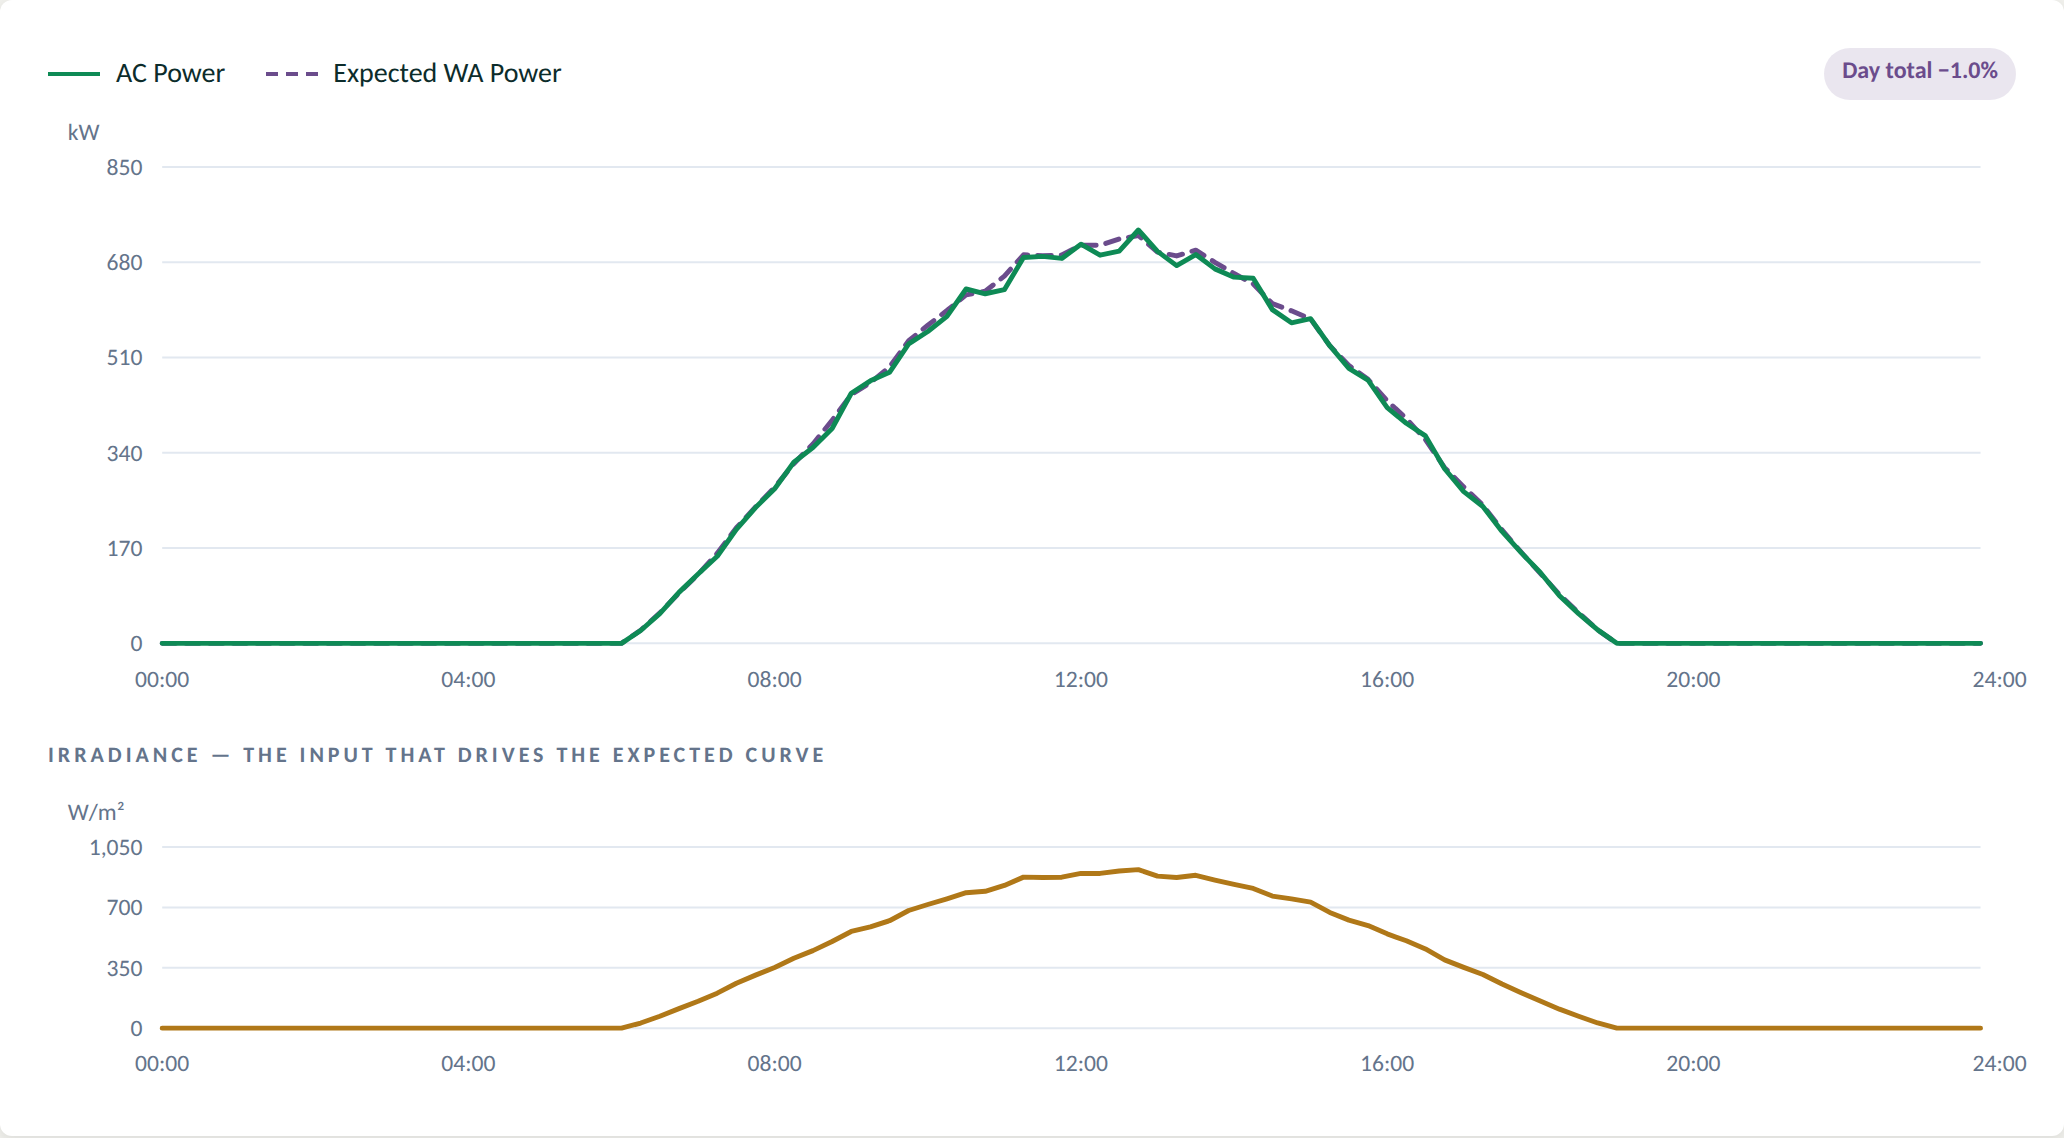Click the 20:00 label under the irradiance chart
Image resolution: width=2064 pixels, height=1138 pixels.
point(1693,1063)
